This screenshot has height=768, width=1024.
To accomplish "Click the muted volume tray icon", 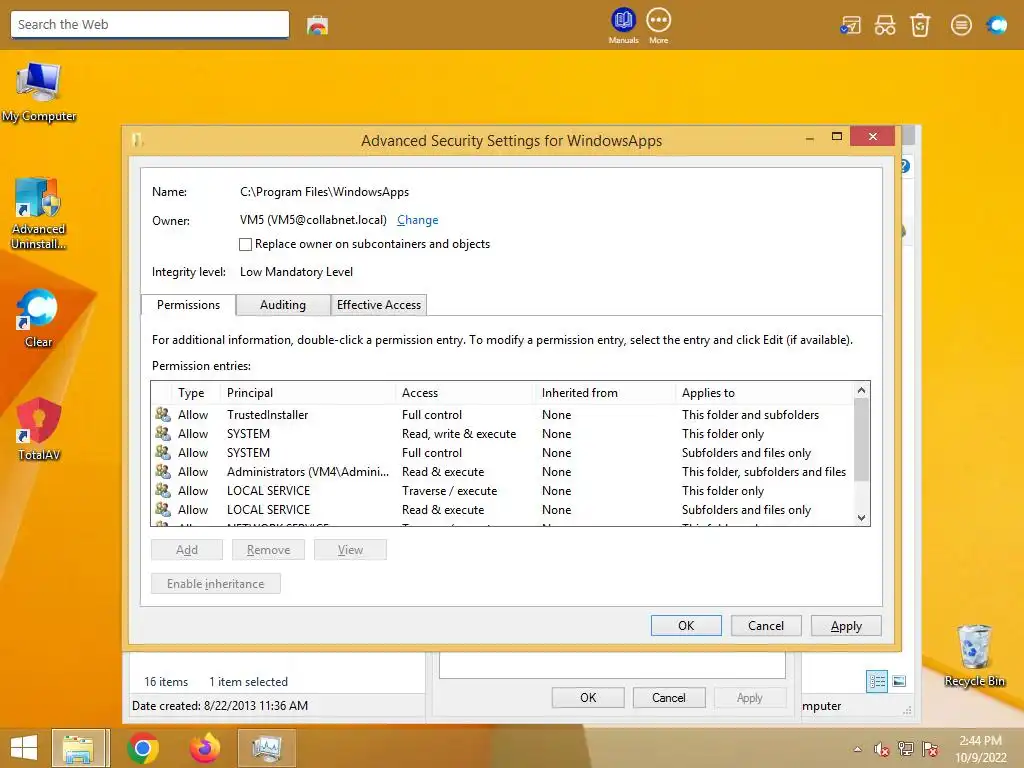I will pos(881,750).
